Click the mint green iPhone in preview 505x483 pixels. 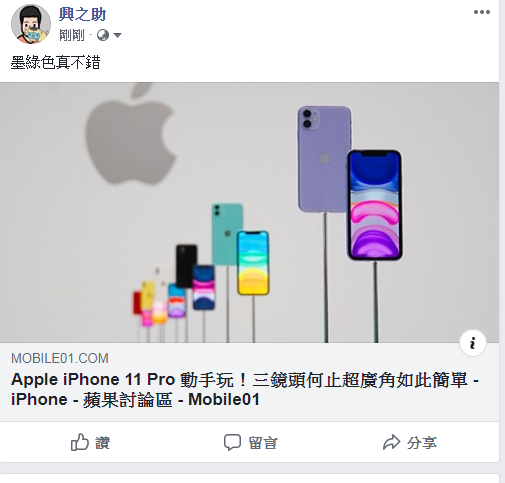227,233
